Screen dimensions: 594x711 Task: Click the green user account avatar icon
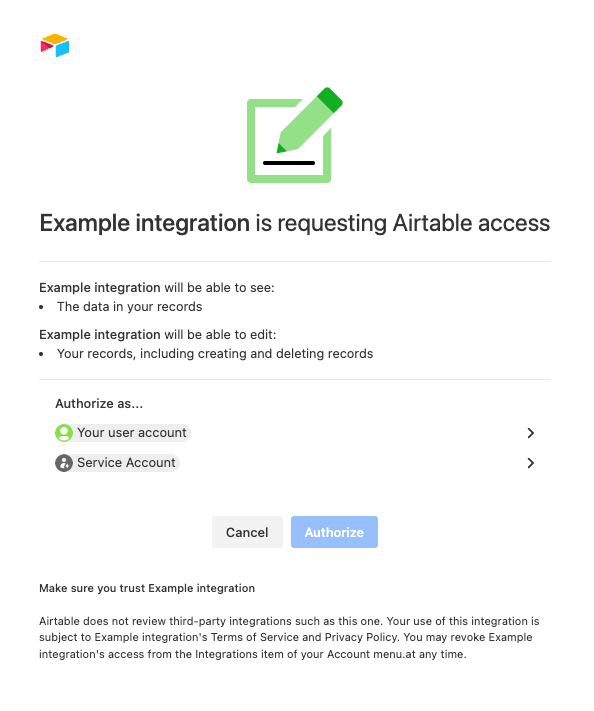(x=64, y=433)
